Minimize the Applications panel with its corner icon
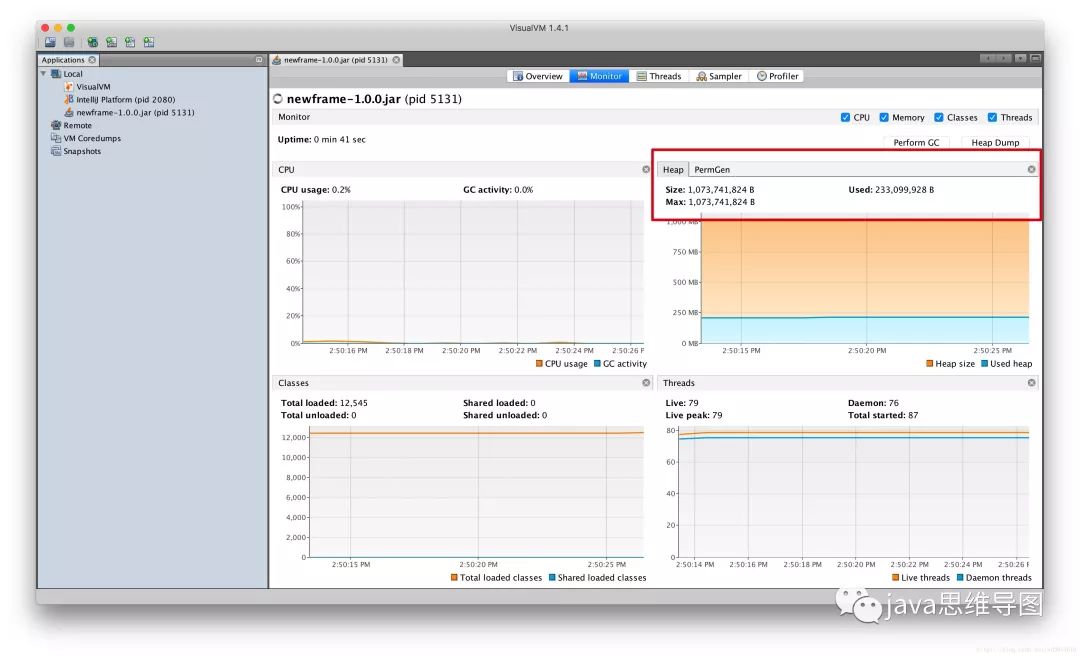1080x656 pixels. click(259, 60)
